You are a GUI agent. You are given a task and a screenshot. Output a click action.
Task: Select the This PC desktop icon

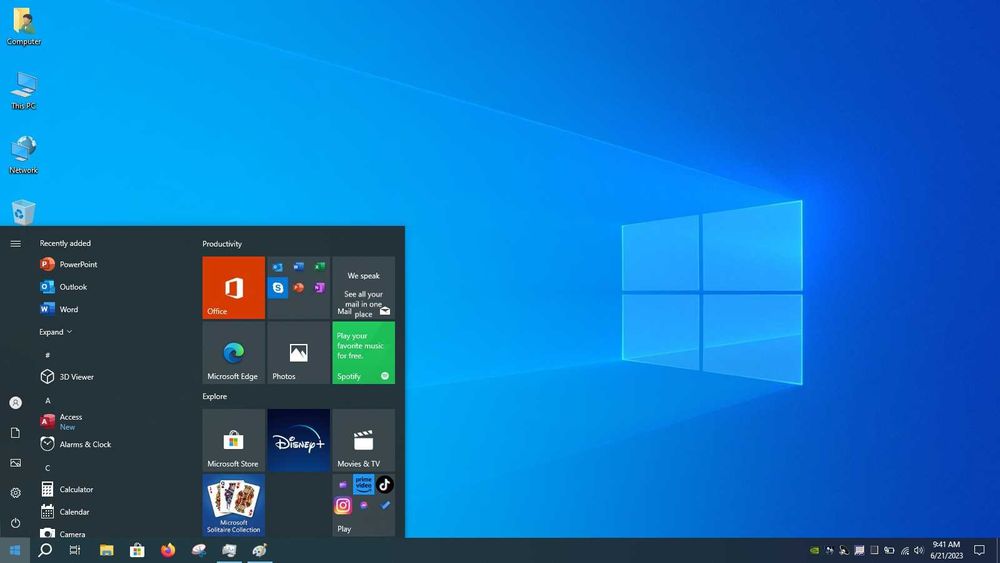24,91
